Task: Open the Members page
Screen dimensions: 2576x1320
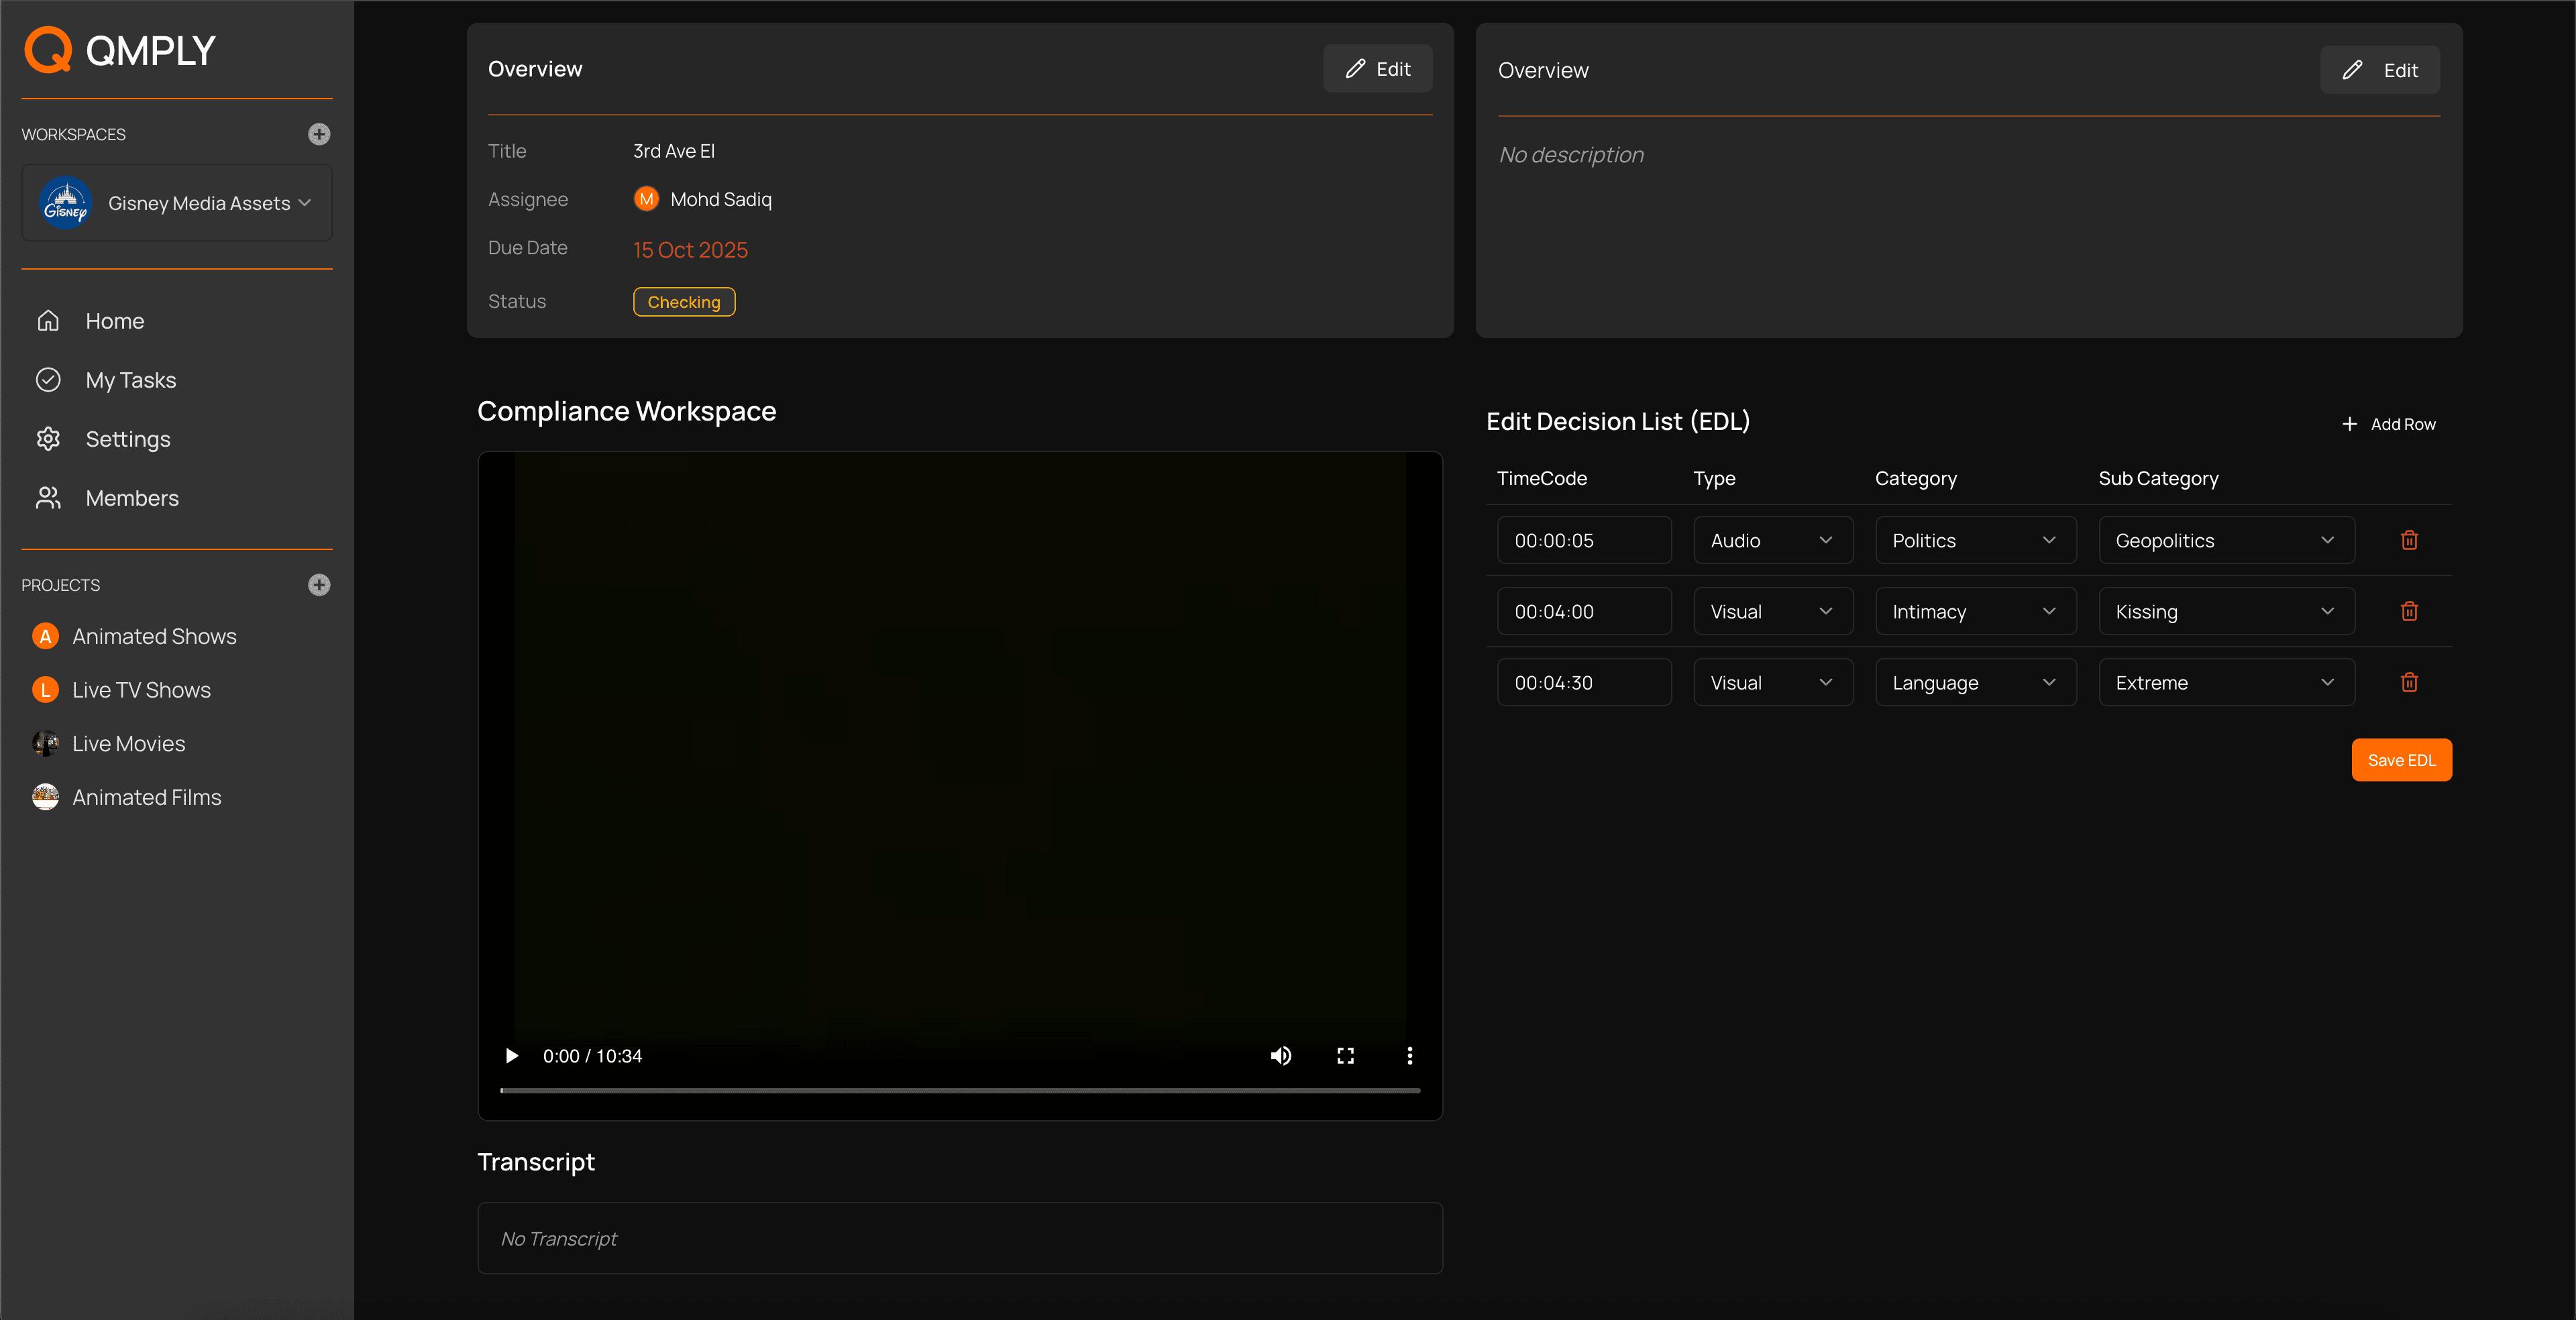Action: coord(132,498)
